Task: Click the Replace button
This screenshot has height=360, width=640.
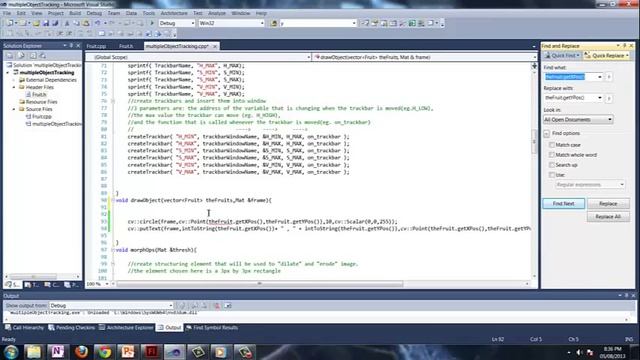Action: click(608, 203)
